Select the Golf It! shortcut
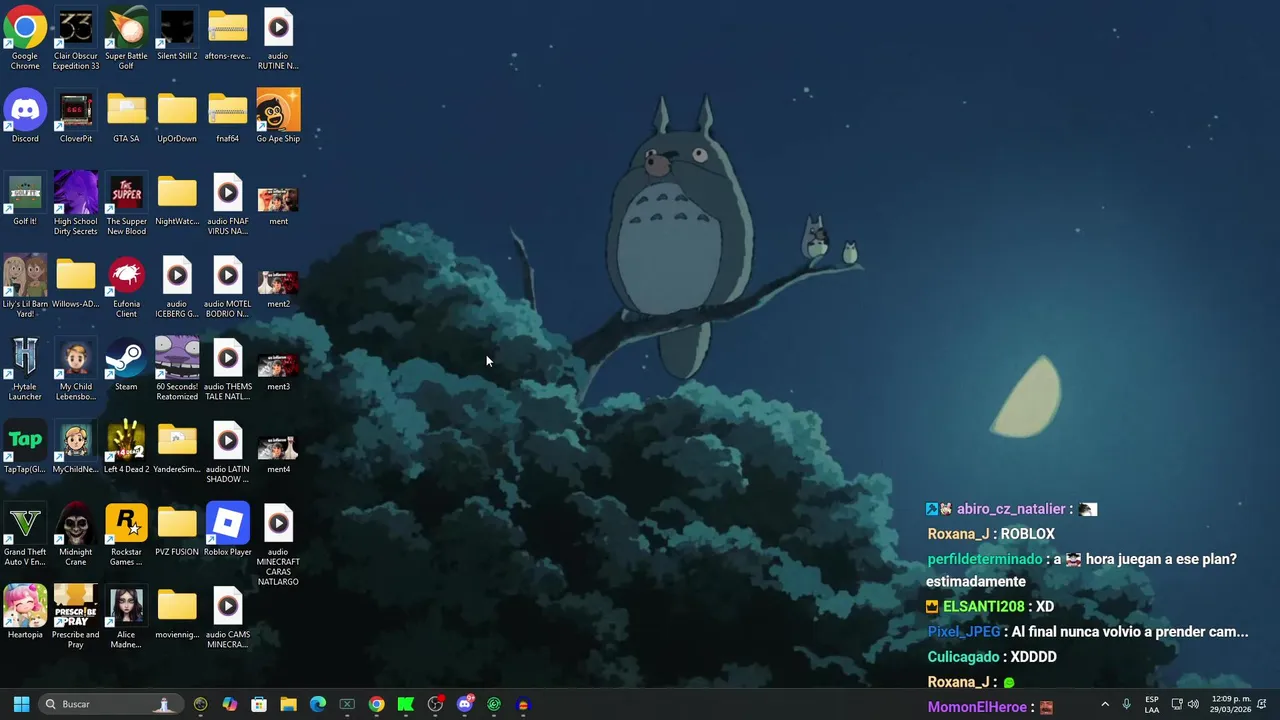The height and width of the screenshot is (720, 1280). pyautogui.click(x=25, y=200)
